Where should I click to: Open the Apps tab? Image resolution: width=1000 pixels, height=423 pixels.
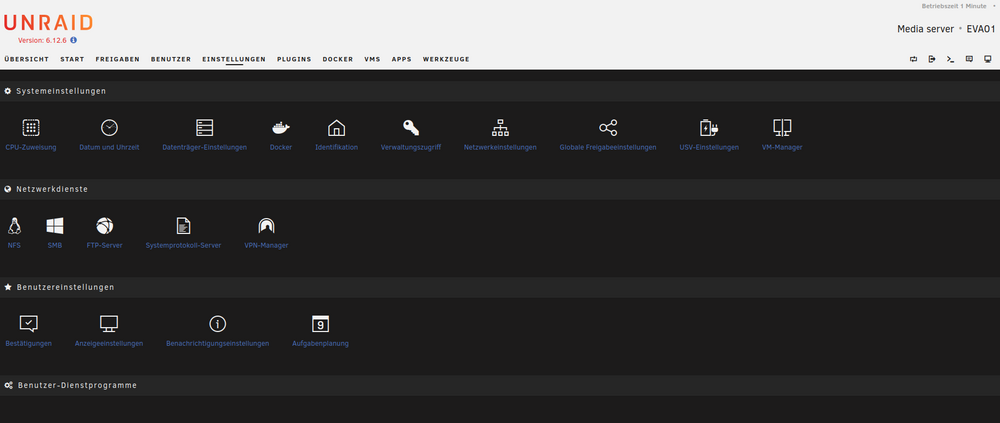[402, 59]
